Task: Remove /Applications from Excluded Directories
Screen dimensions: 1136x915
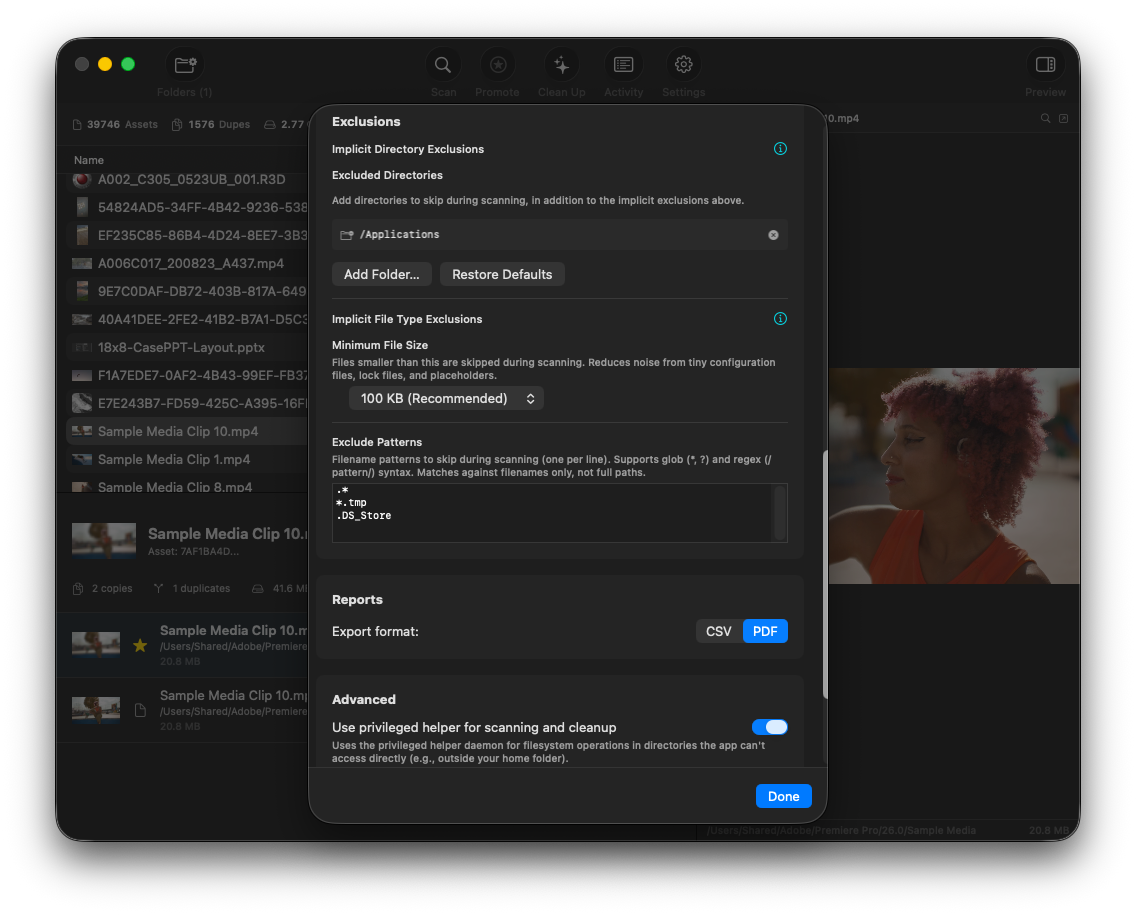Action: coord(772,234)
